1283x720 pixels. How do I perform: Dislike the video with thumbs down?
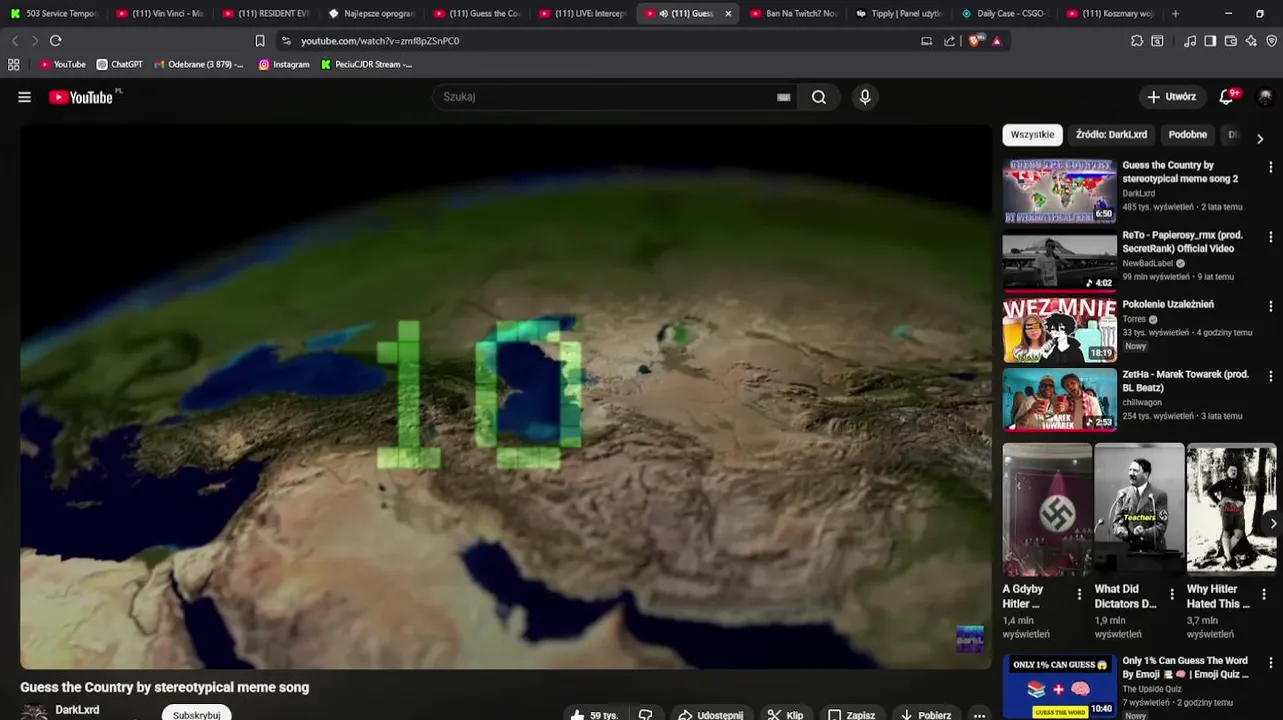[x=646, y=715]
